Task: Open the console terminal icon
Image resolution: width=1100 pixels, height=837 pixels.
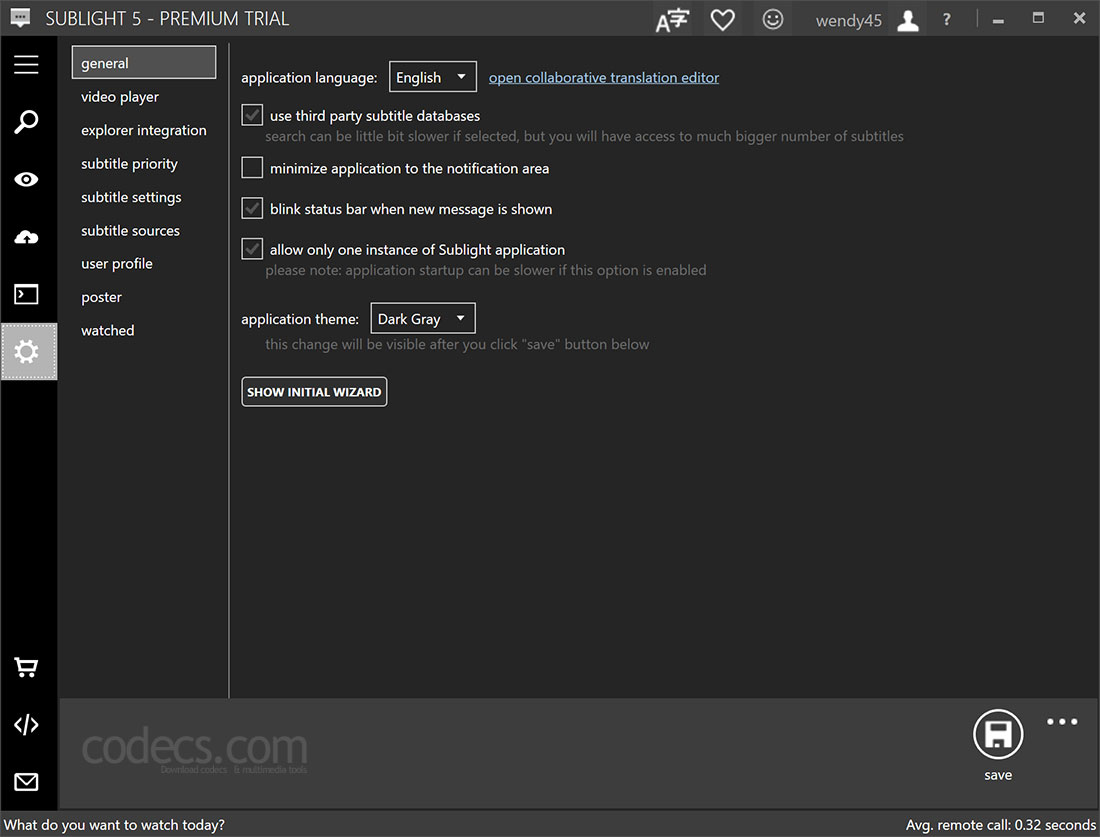Action: (27, 294)
